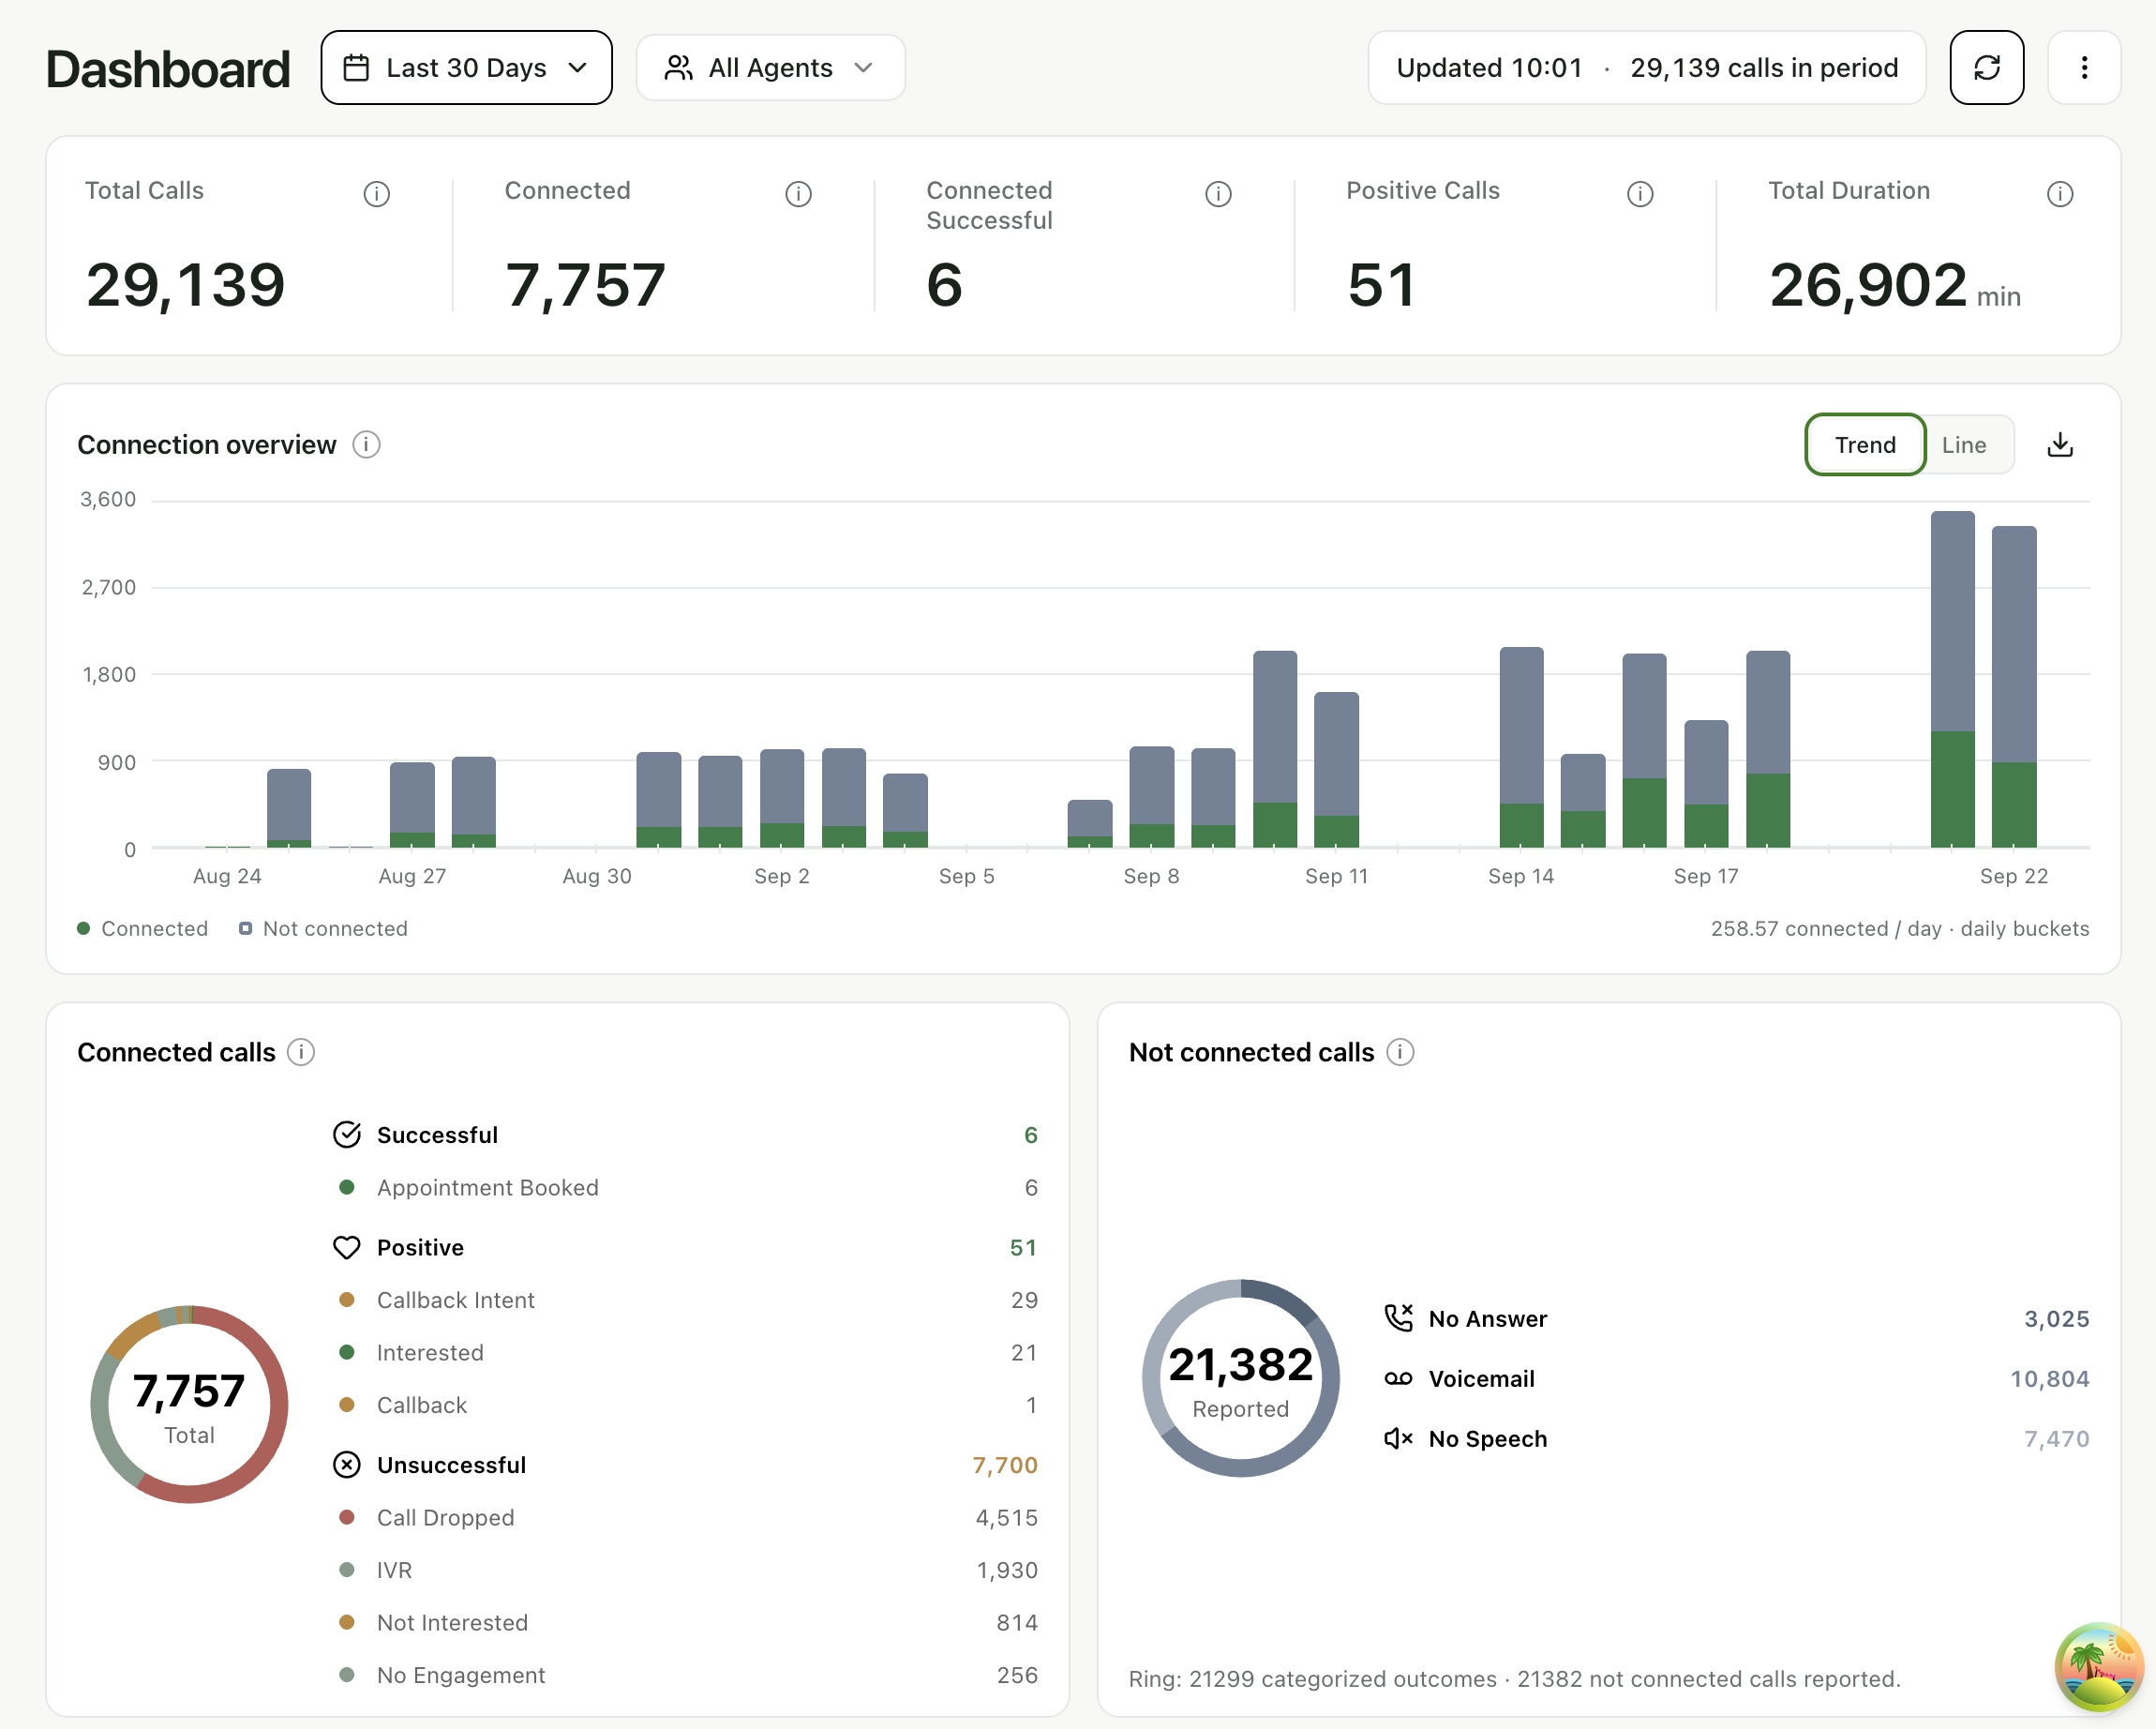Viewport: 2156px width, 1729px height.
Task: Click the Not connected calls info icon
Action: pyautogui.click(x=1400, y=1052)
